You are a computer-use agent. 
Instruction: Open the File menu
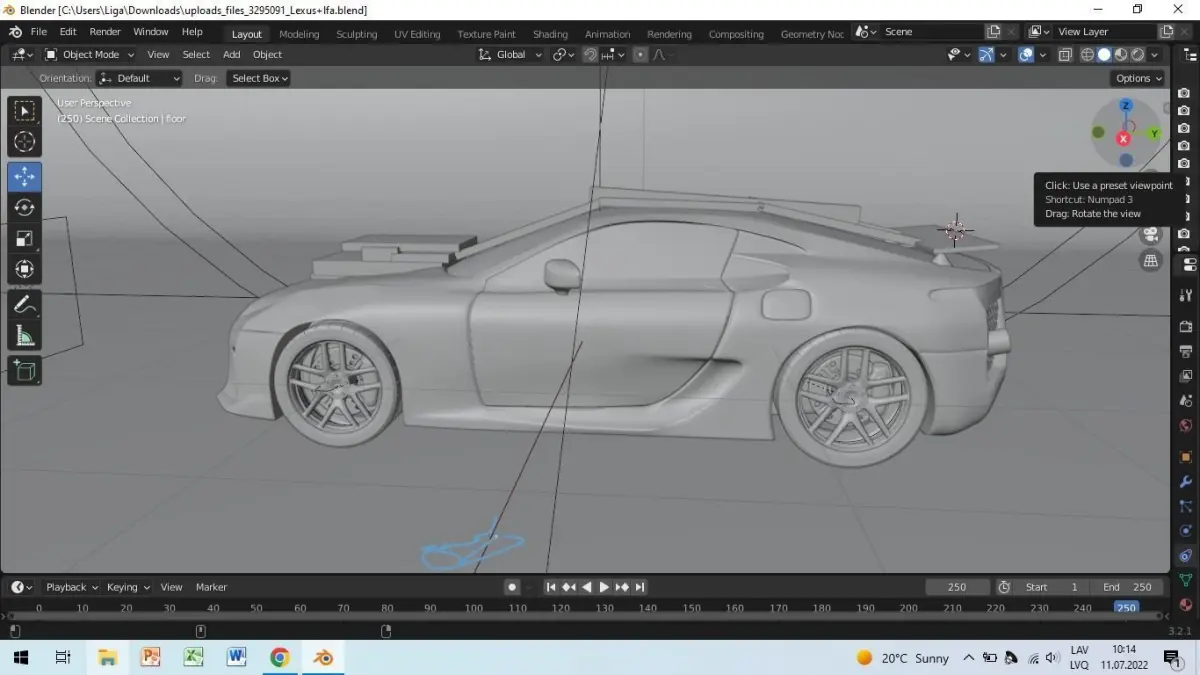[38, 32]
